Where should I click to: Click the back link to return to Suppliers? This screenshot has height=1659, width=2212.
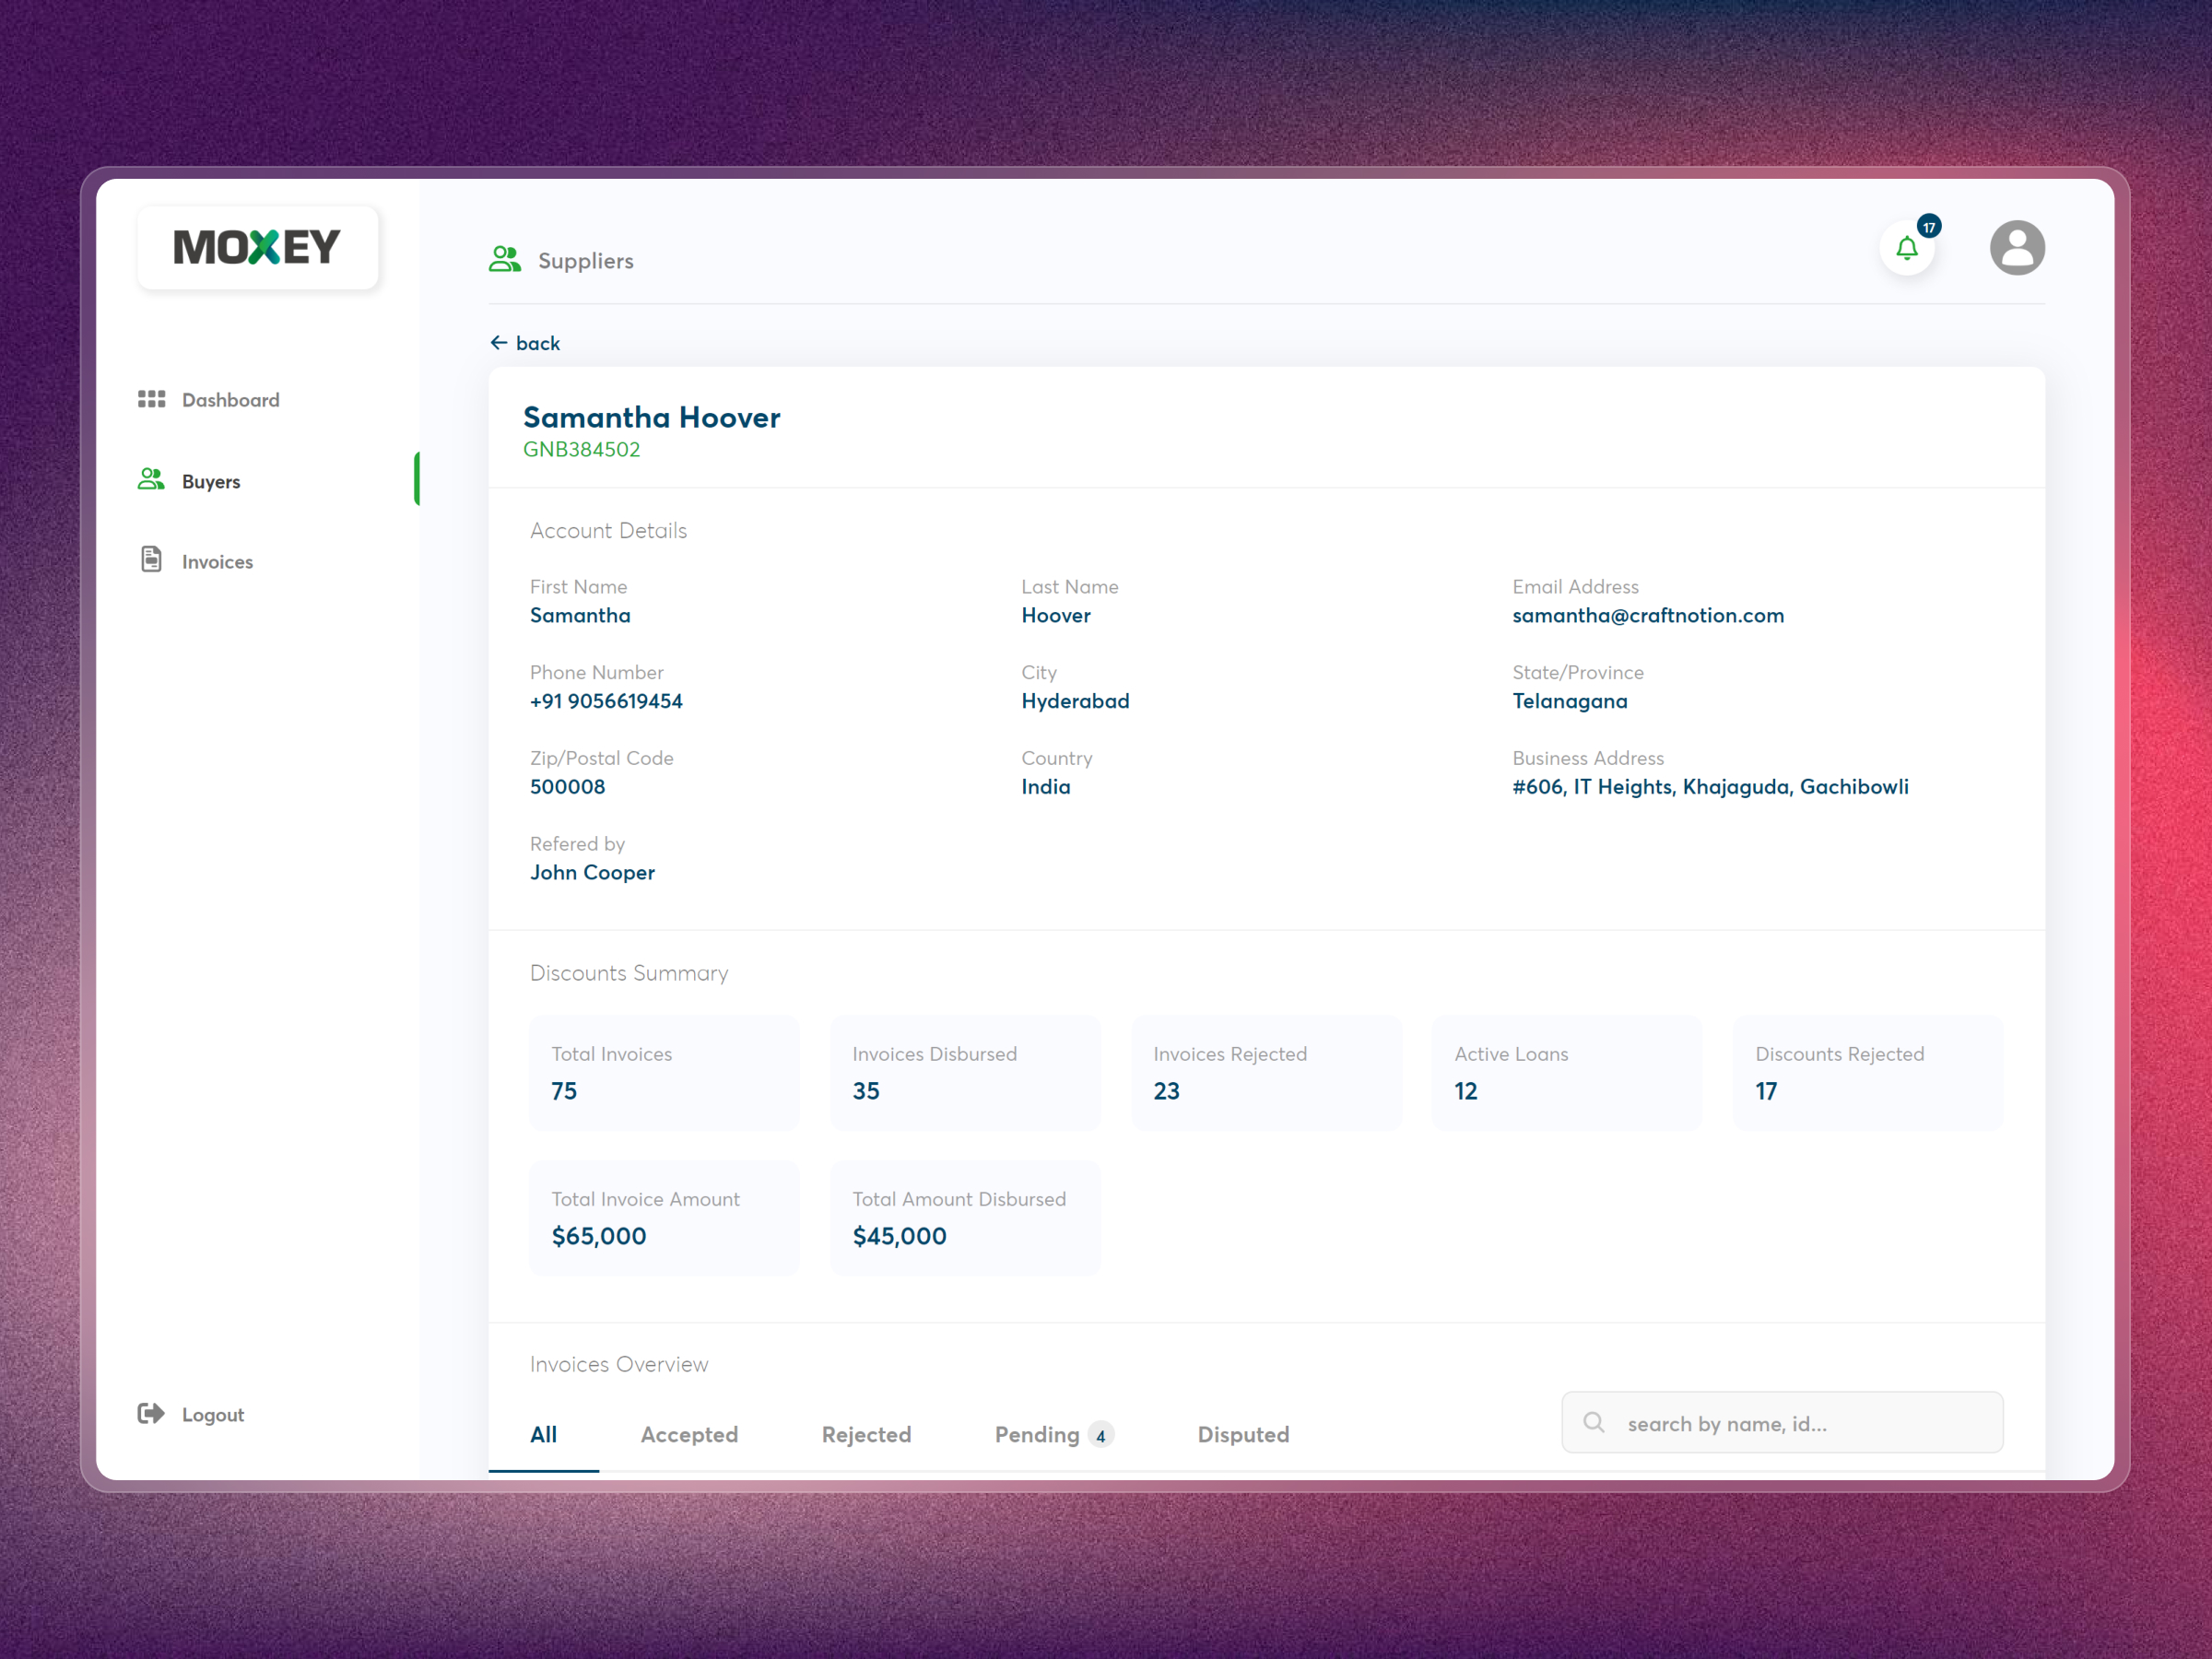527,342
